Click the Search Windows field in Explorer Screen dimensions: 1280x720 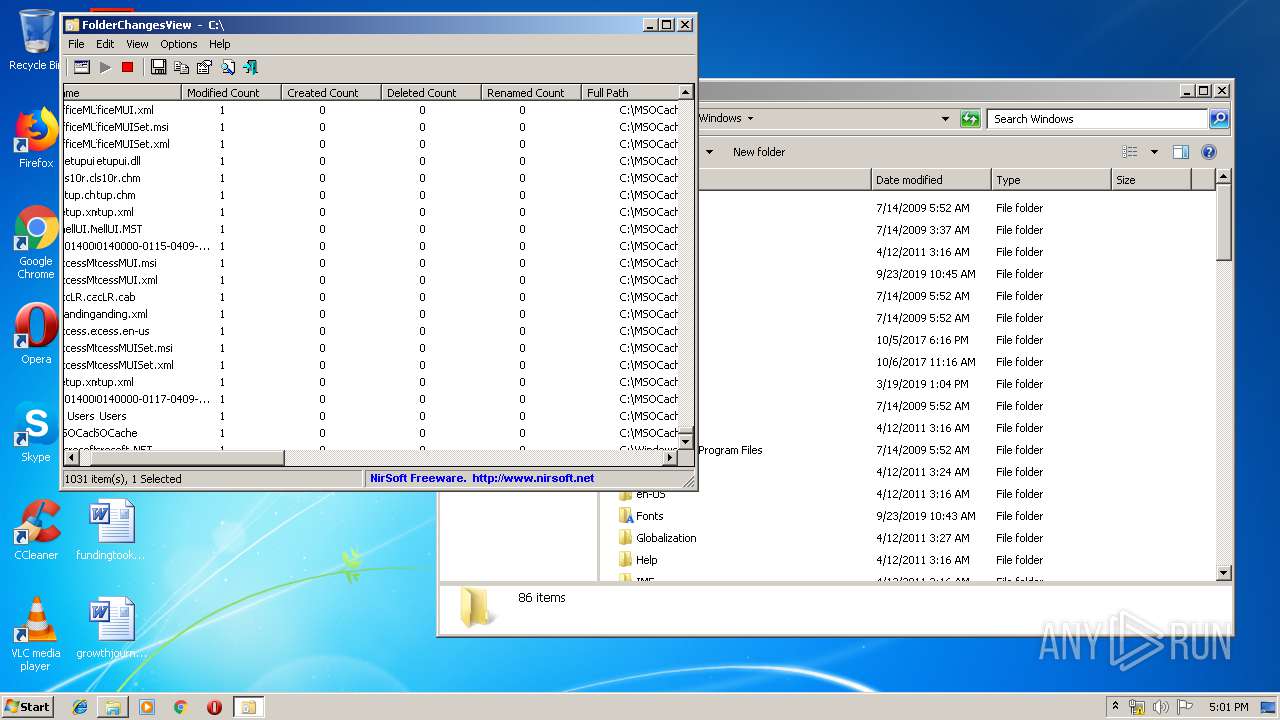1097,119
